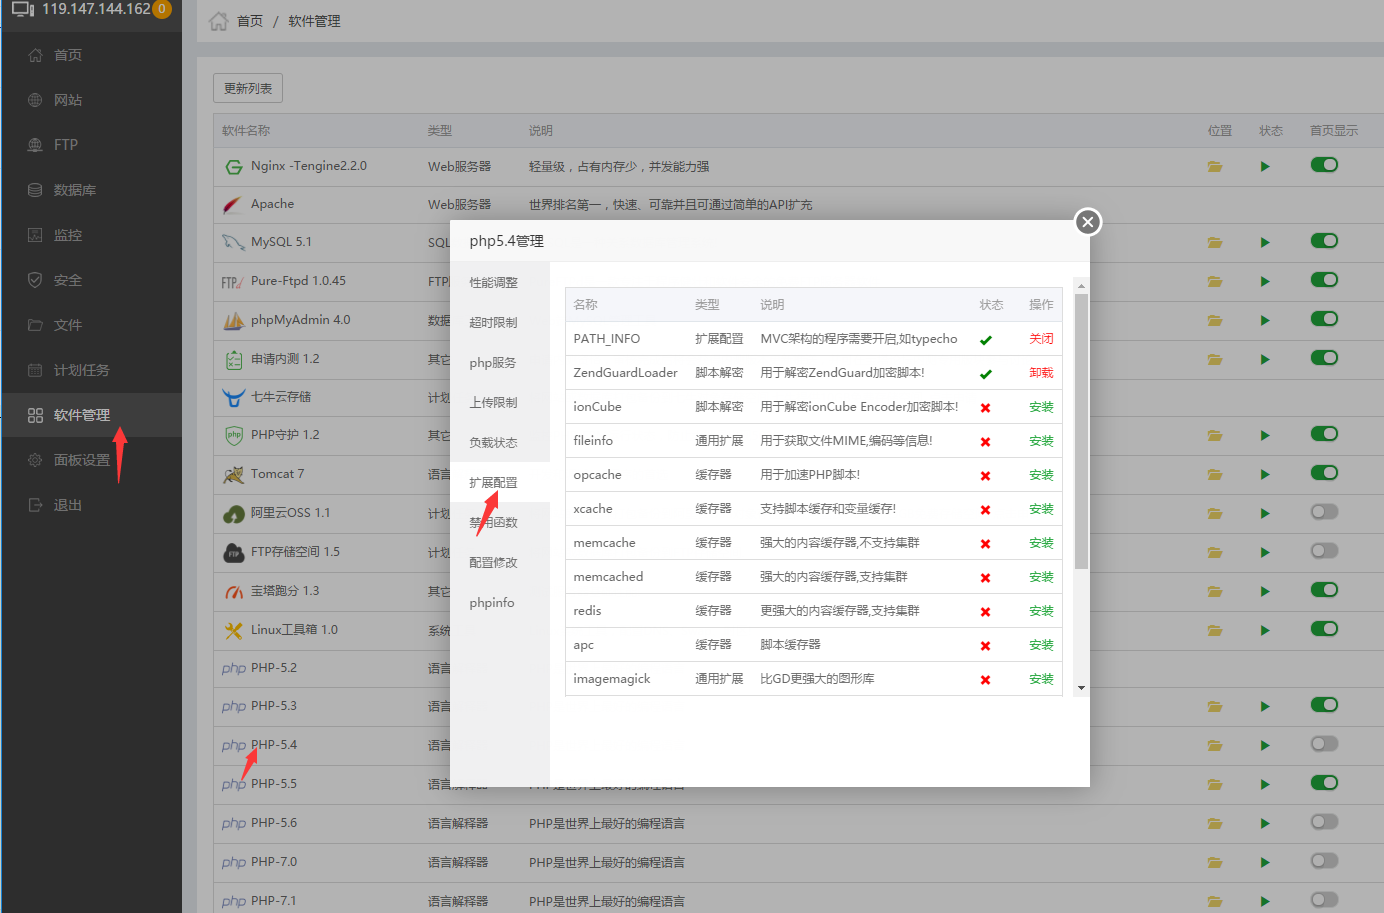Open folder location for Tomcat 7
This screenshot has width=1384, height=913.
pyautogui.click(x=1215, y=475)
